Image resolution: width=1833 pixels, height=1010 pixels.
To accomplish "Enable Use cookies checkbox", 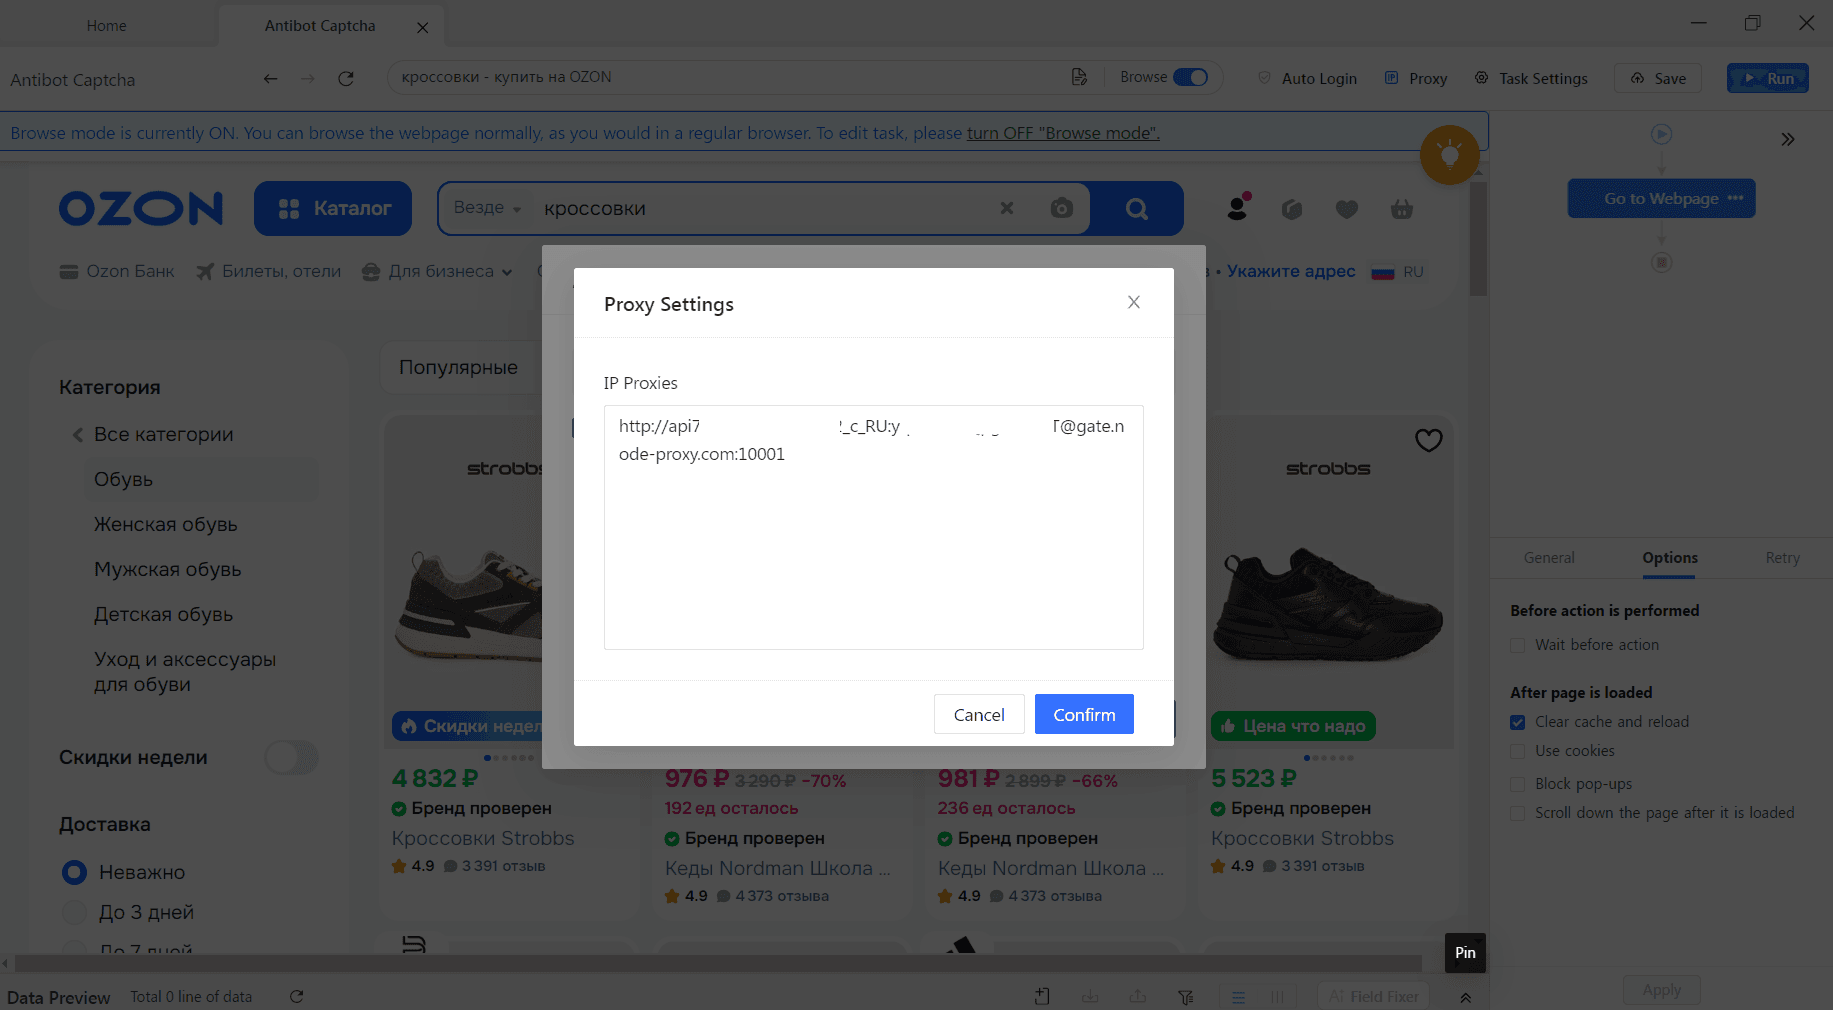I will pyautogui.click(x=1518, y=751).
